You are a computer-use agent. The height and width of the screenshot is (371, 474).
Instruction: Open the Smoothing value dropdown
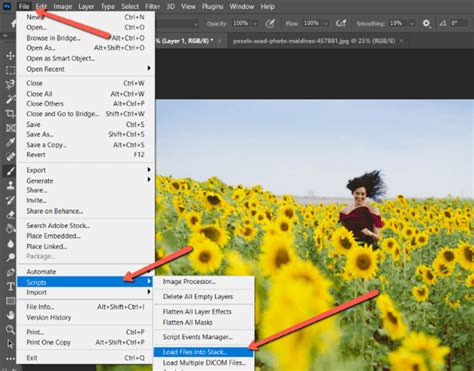[412, 24]
